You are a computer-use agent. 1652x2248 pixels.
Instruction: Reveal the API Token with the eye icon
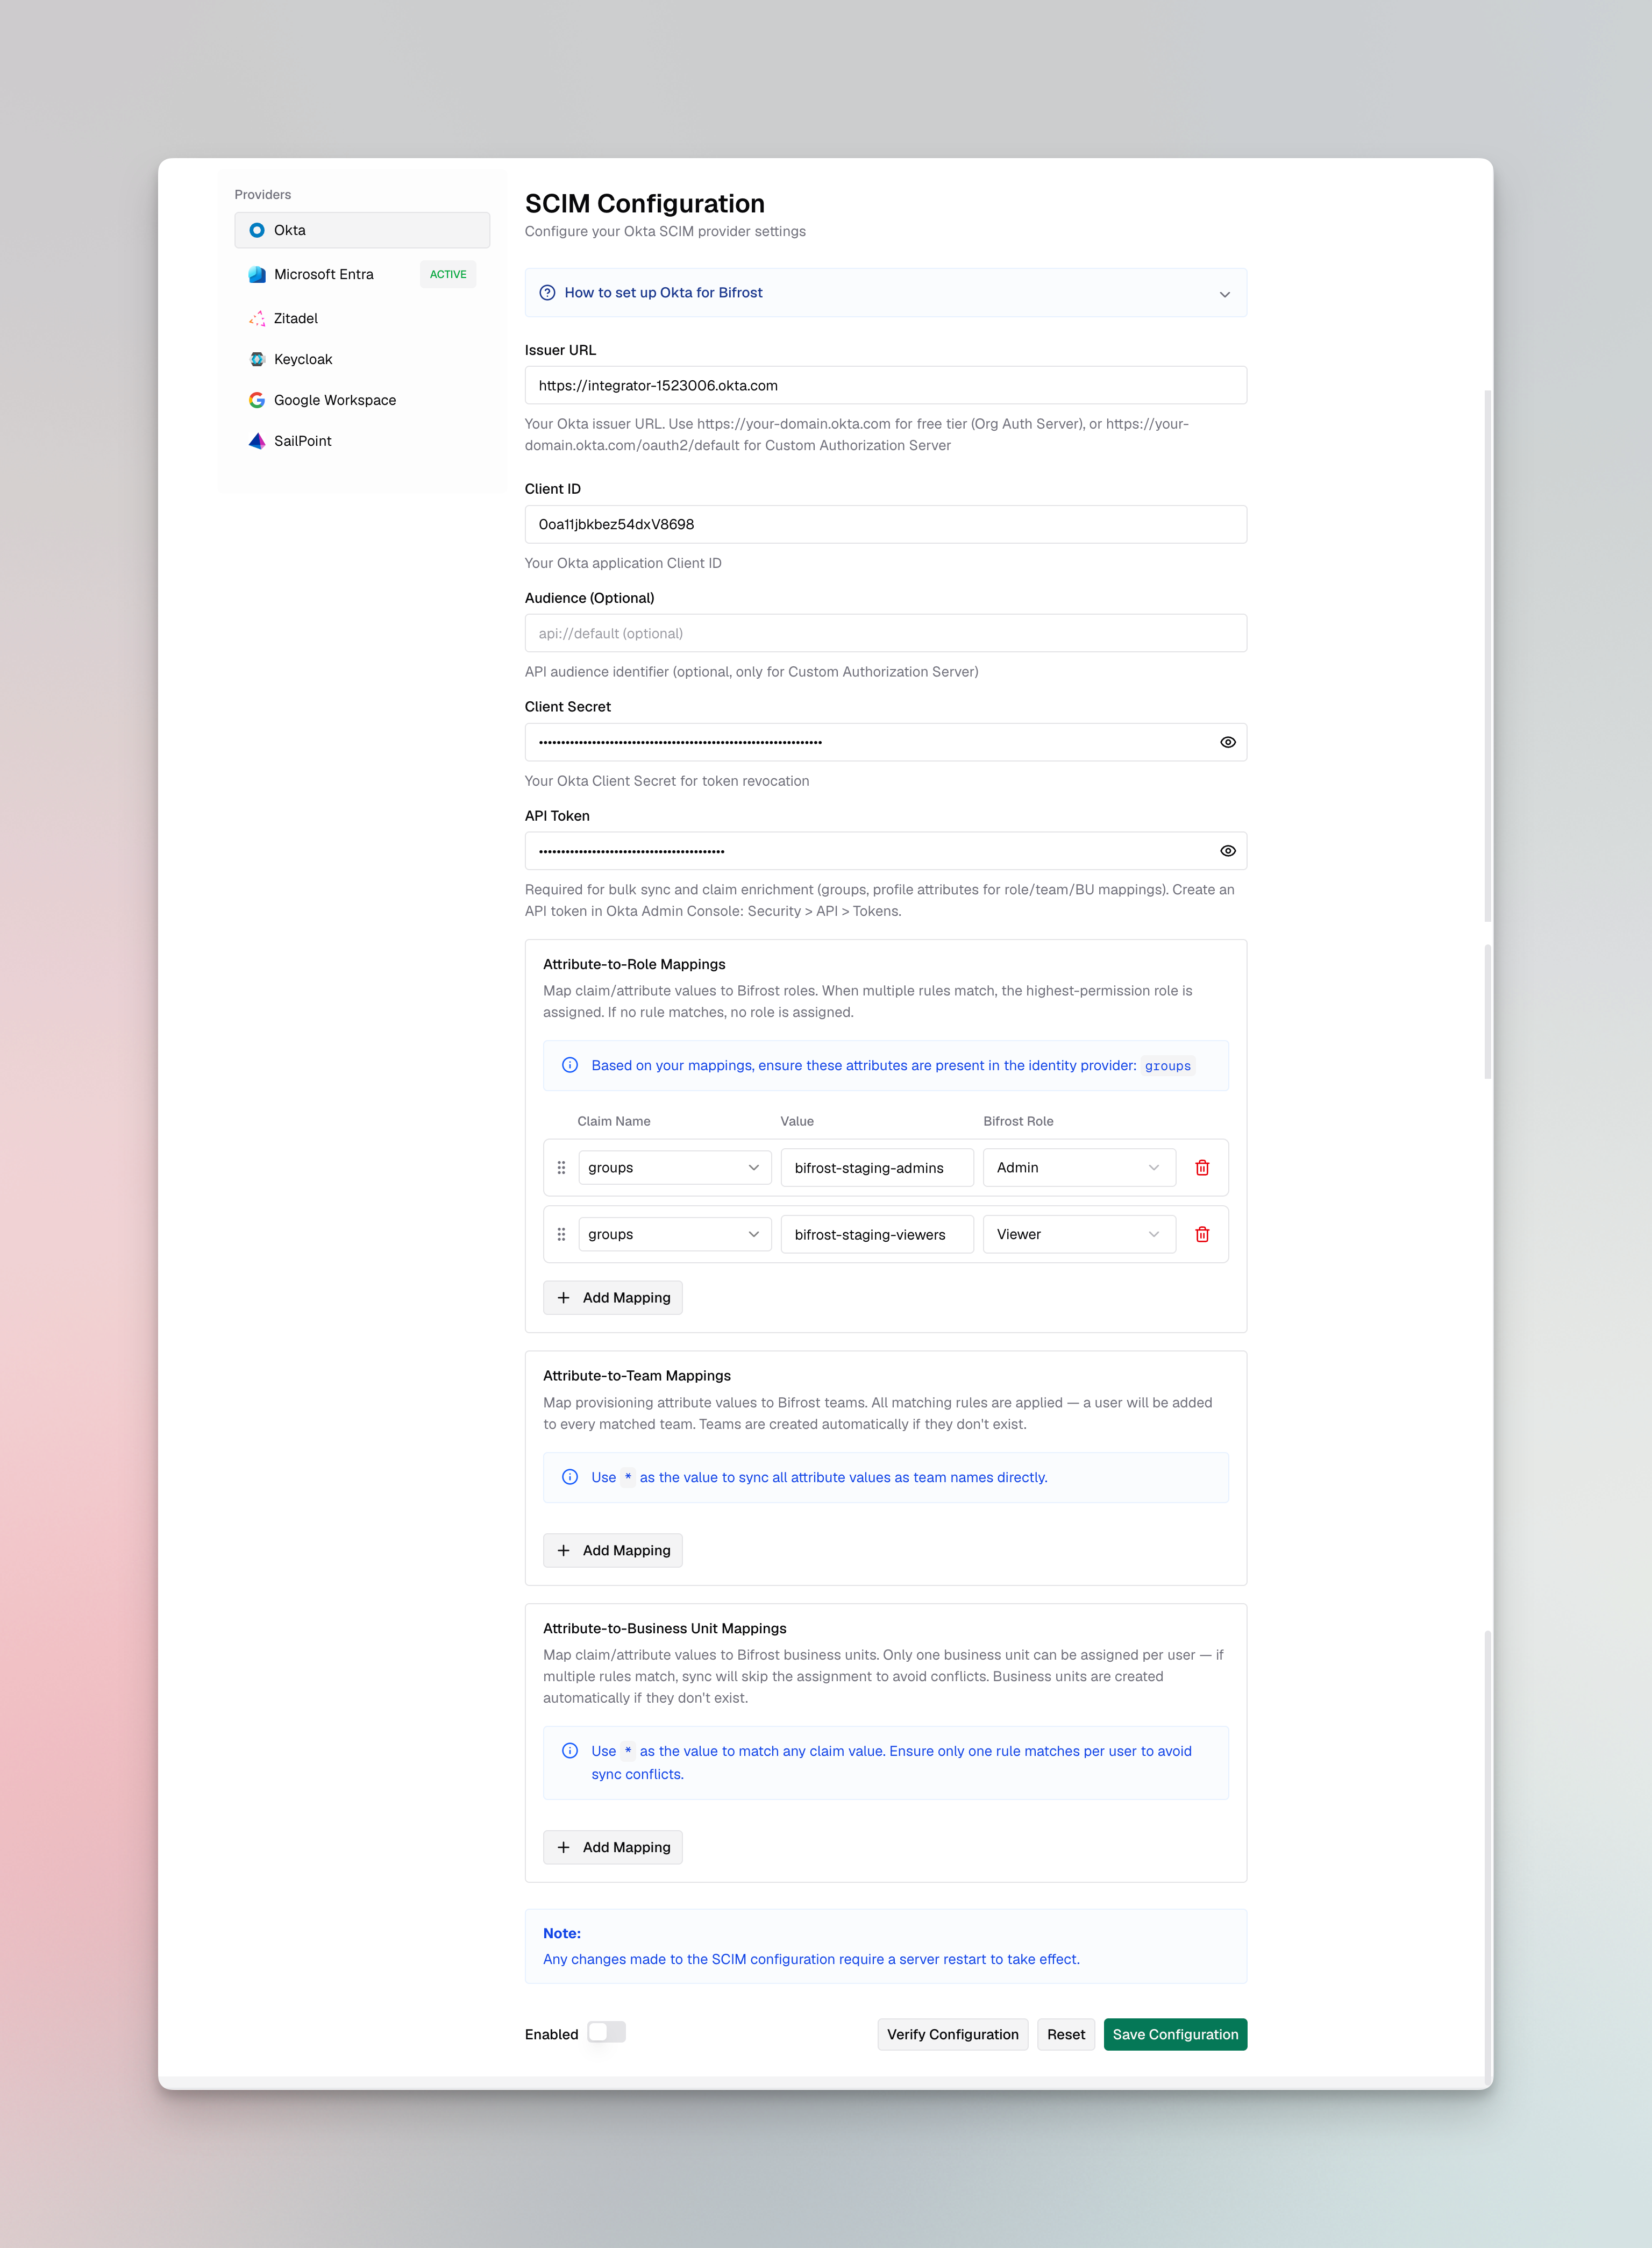click(1228, 851)
